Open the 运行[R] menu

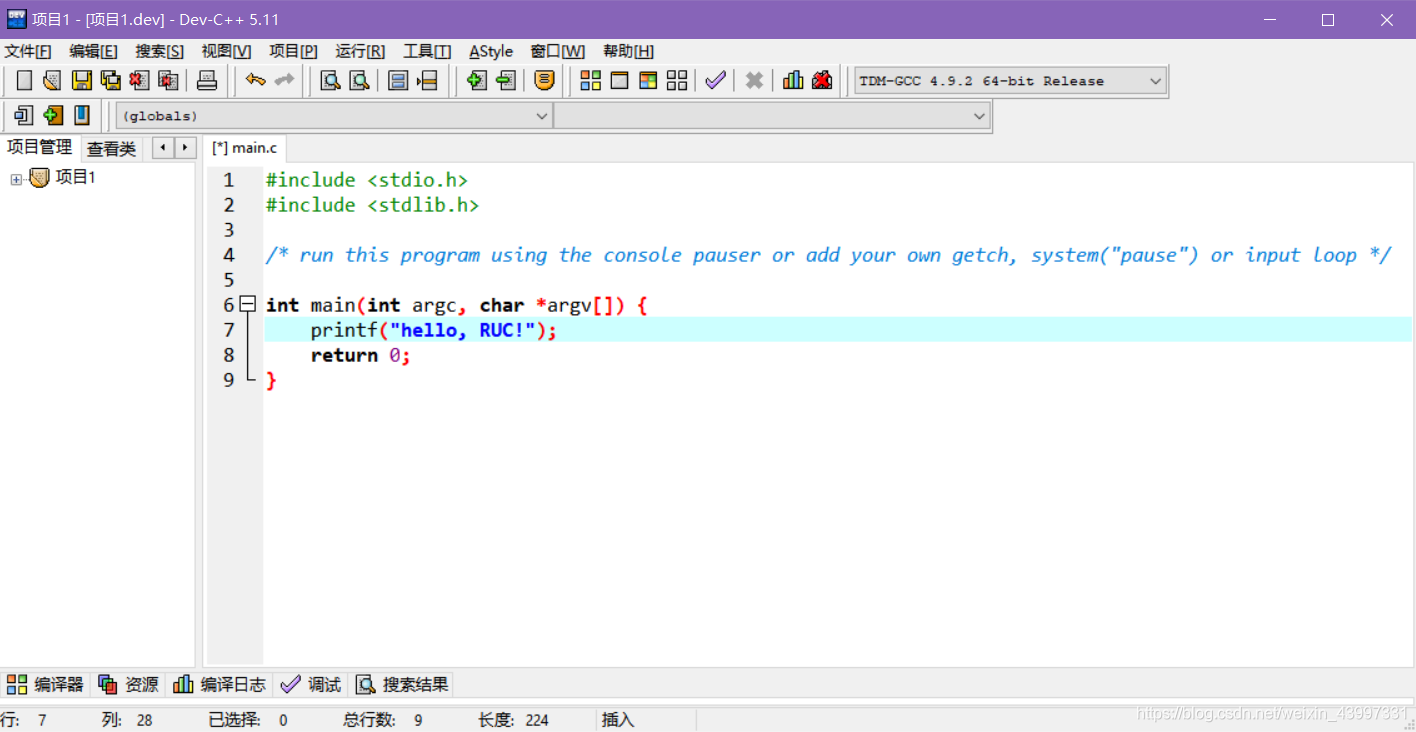360,51
